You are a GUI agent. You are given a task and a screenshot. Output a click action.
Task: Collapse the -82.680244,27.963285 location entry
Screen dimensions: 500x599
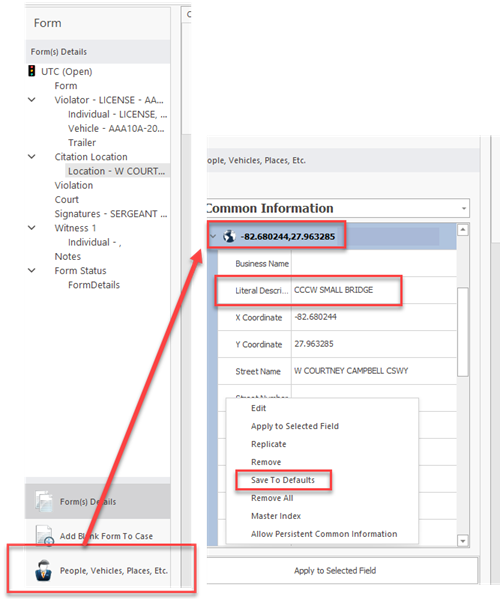point(213,236)
